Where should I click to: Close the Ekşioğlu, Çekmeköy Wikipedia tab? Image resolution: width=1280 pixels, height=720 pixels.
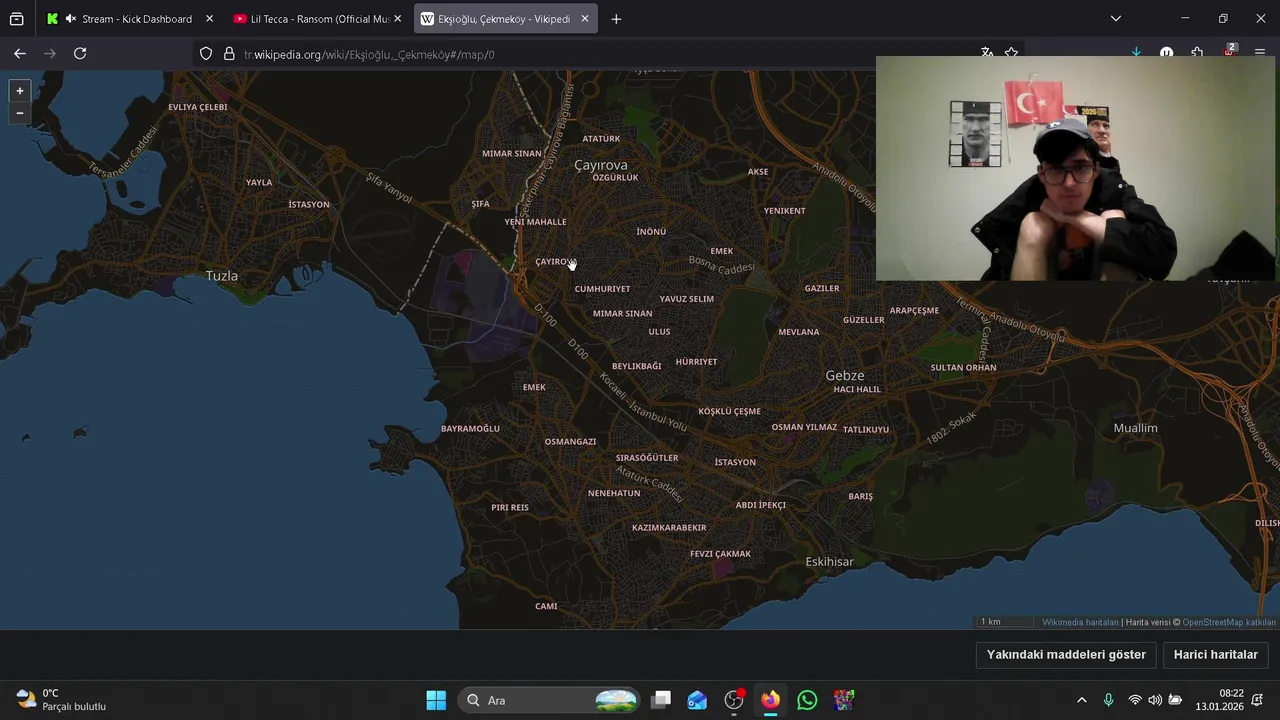pyautogui.click(x=585, y=19)
